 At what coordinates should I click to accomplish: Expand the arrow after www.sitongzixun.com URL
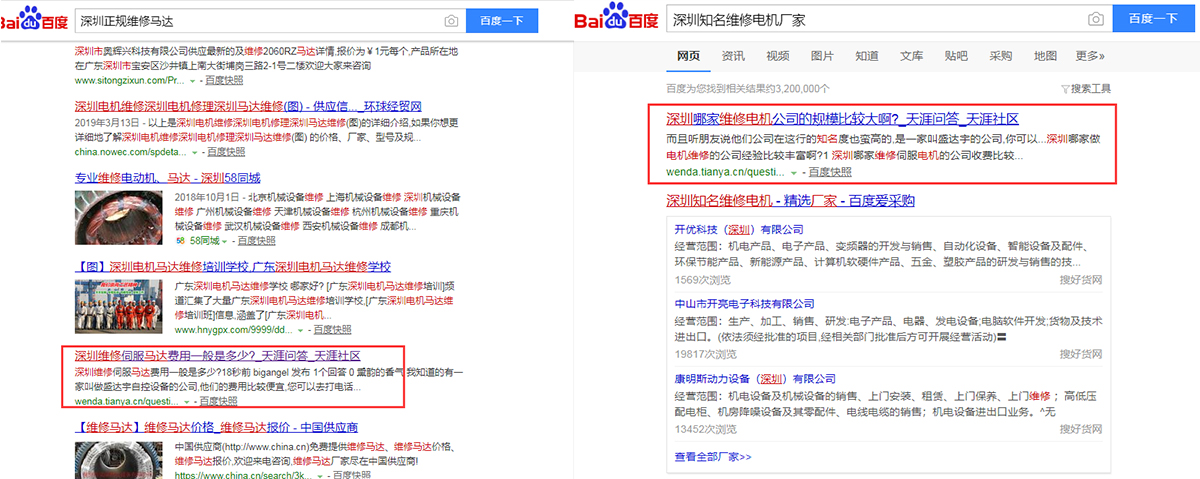(x=194, y=79)
